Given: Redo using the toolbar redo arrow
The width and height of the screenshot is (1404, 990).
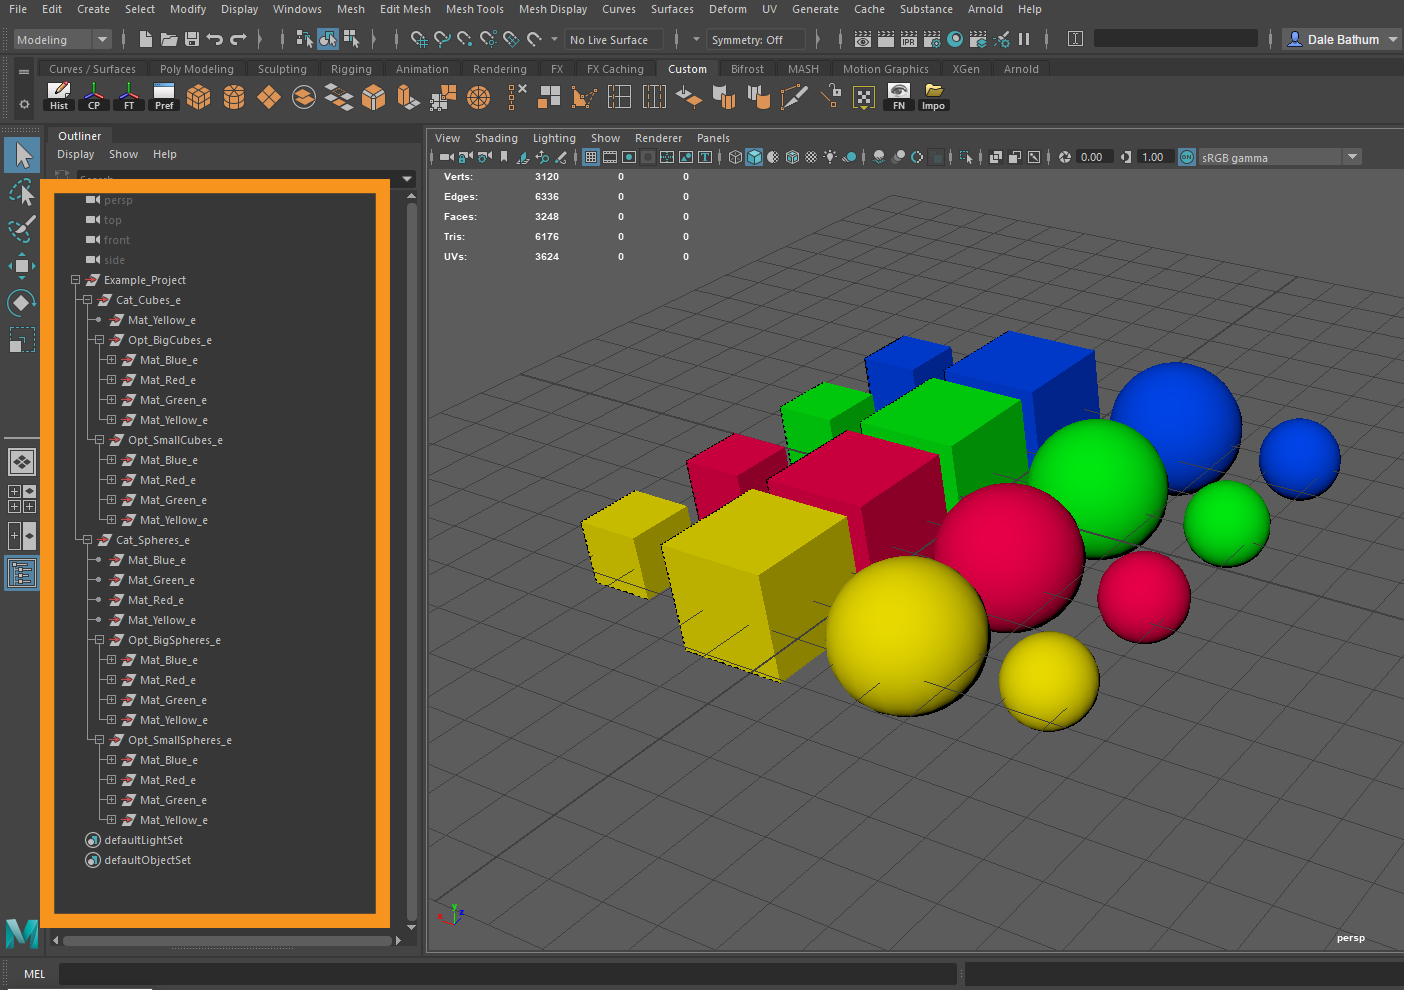Looking at the screenshot, I should pyautogui.click(x=238, y=39).
